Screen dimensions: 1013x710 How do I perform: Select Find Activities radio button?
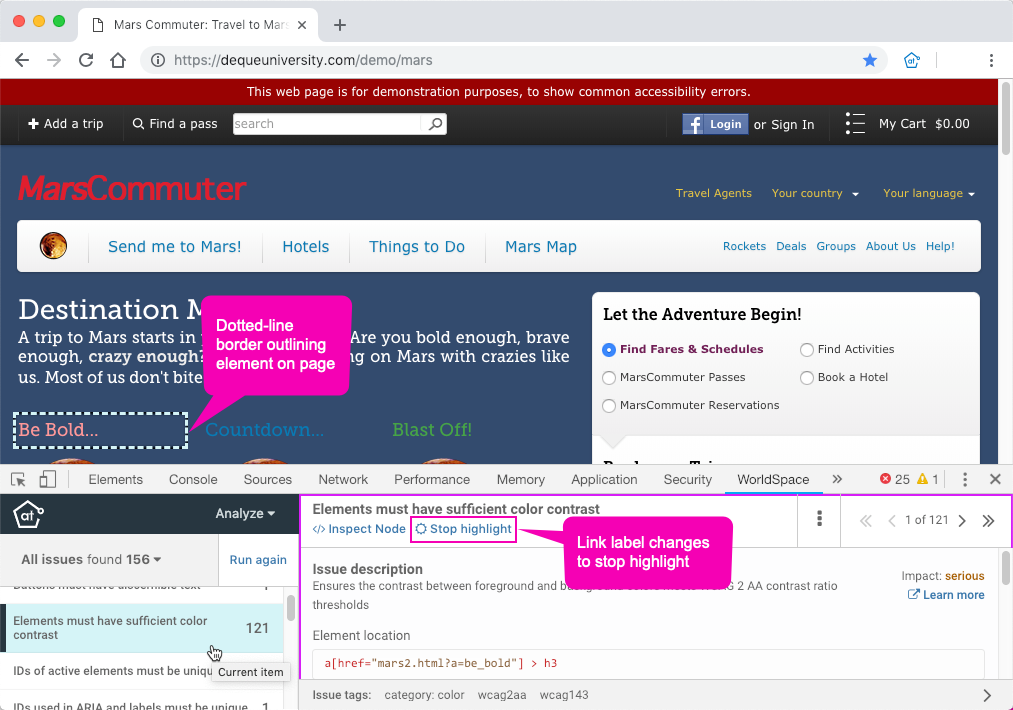(x=806, y=350)
